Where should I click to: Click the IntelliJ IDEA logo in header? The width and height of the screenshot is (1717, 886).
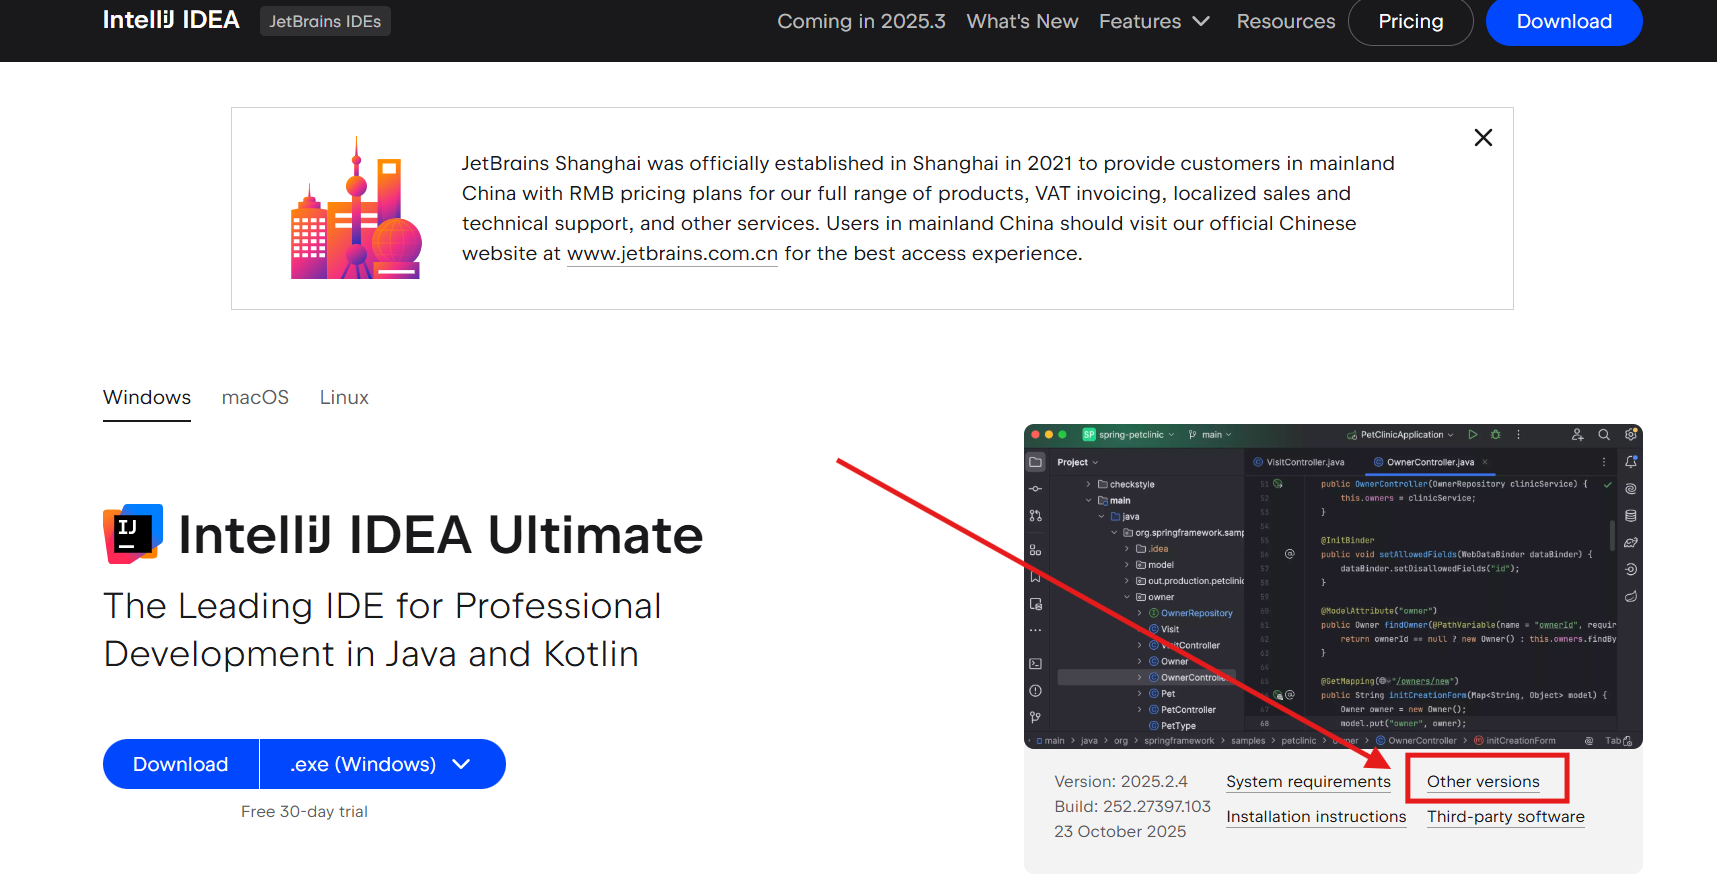(x=171, y=20)
